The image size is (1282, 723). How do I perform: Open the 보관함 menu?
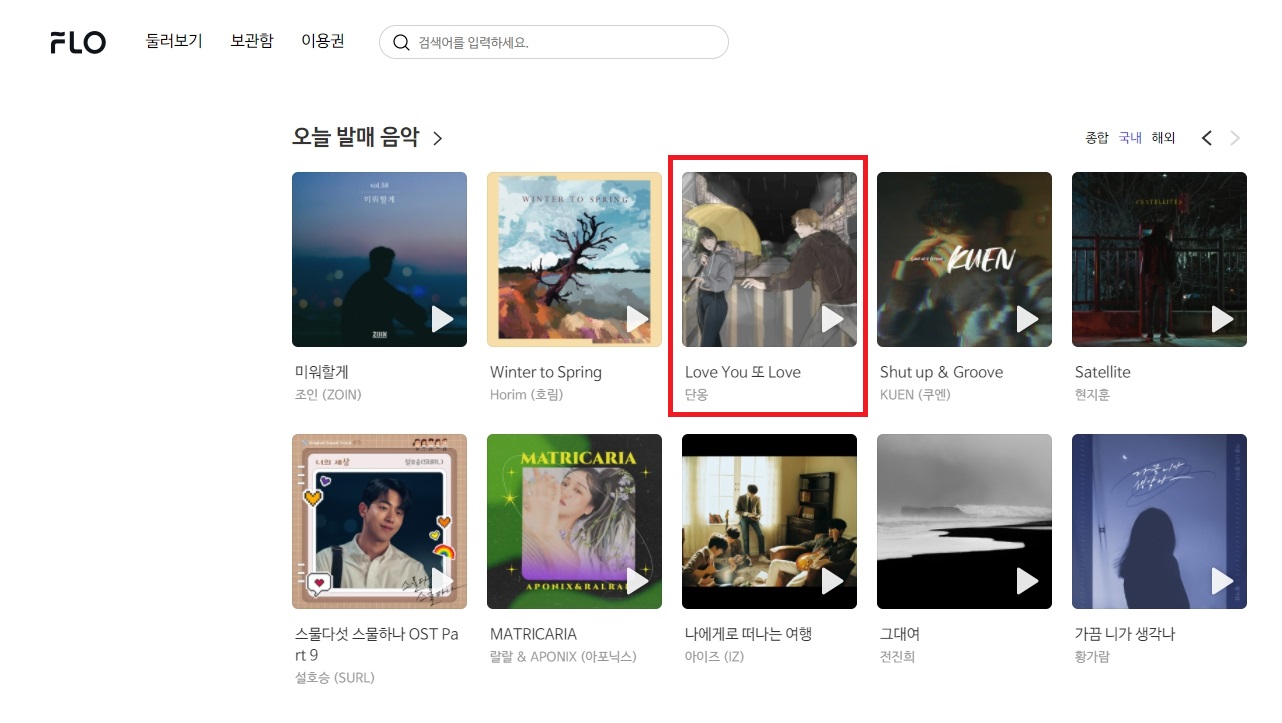point(252,41)
